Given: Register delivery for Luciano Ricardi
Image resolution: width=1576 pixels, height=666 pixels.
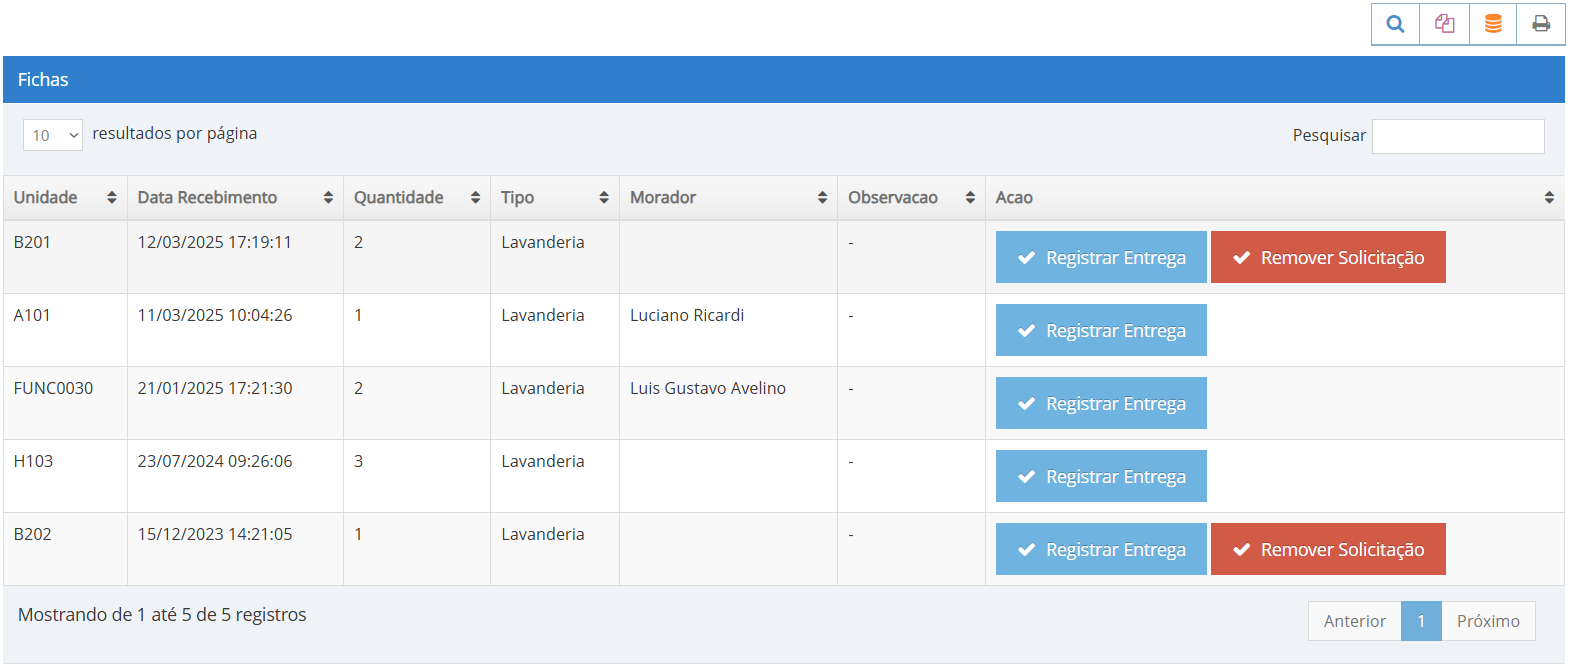Looking at the screenshot, I should (1101, 331).
